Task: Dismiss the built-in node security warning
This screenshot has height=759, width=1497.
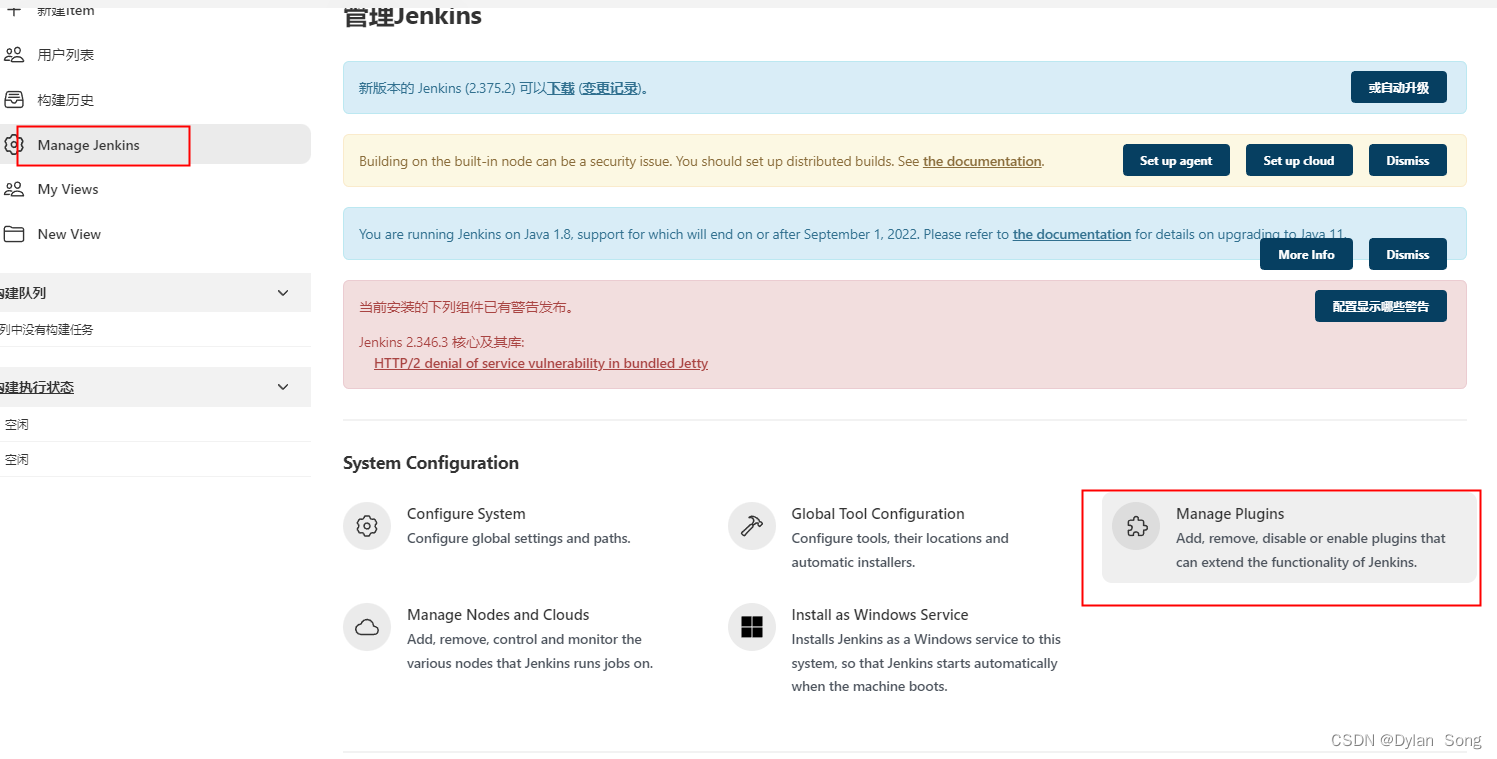Action: 1408,160
